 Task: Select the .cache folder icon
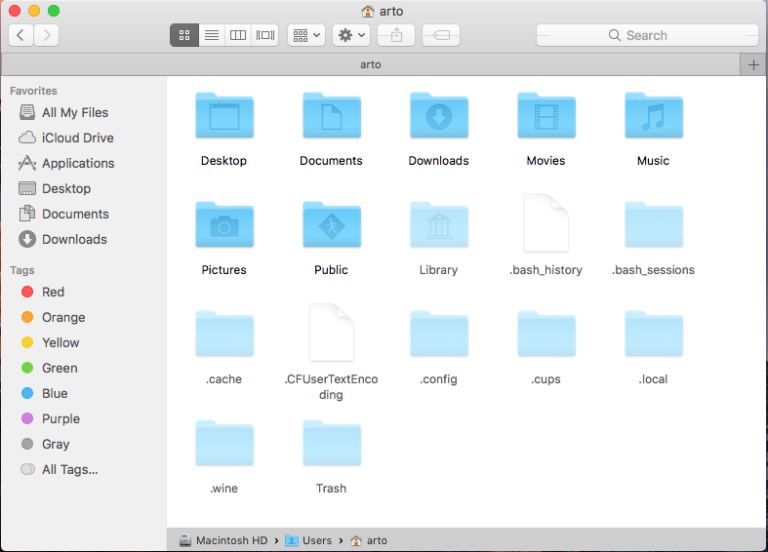coord(224,334)
